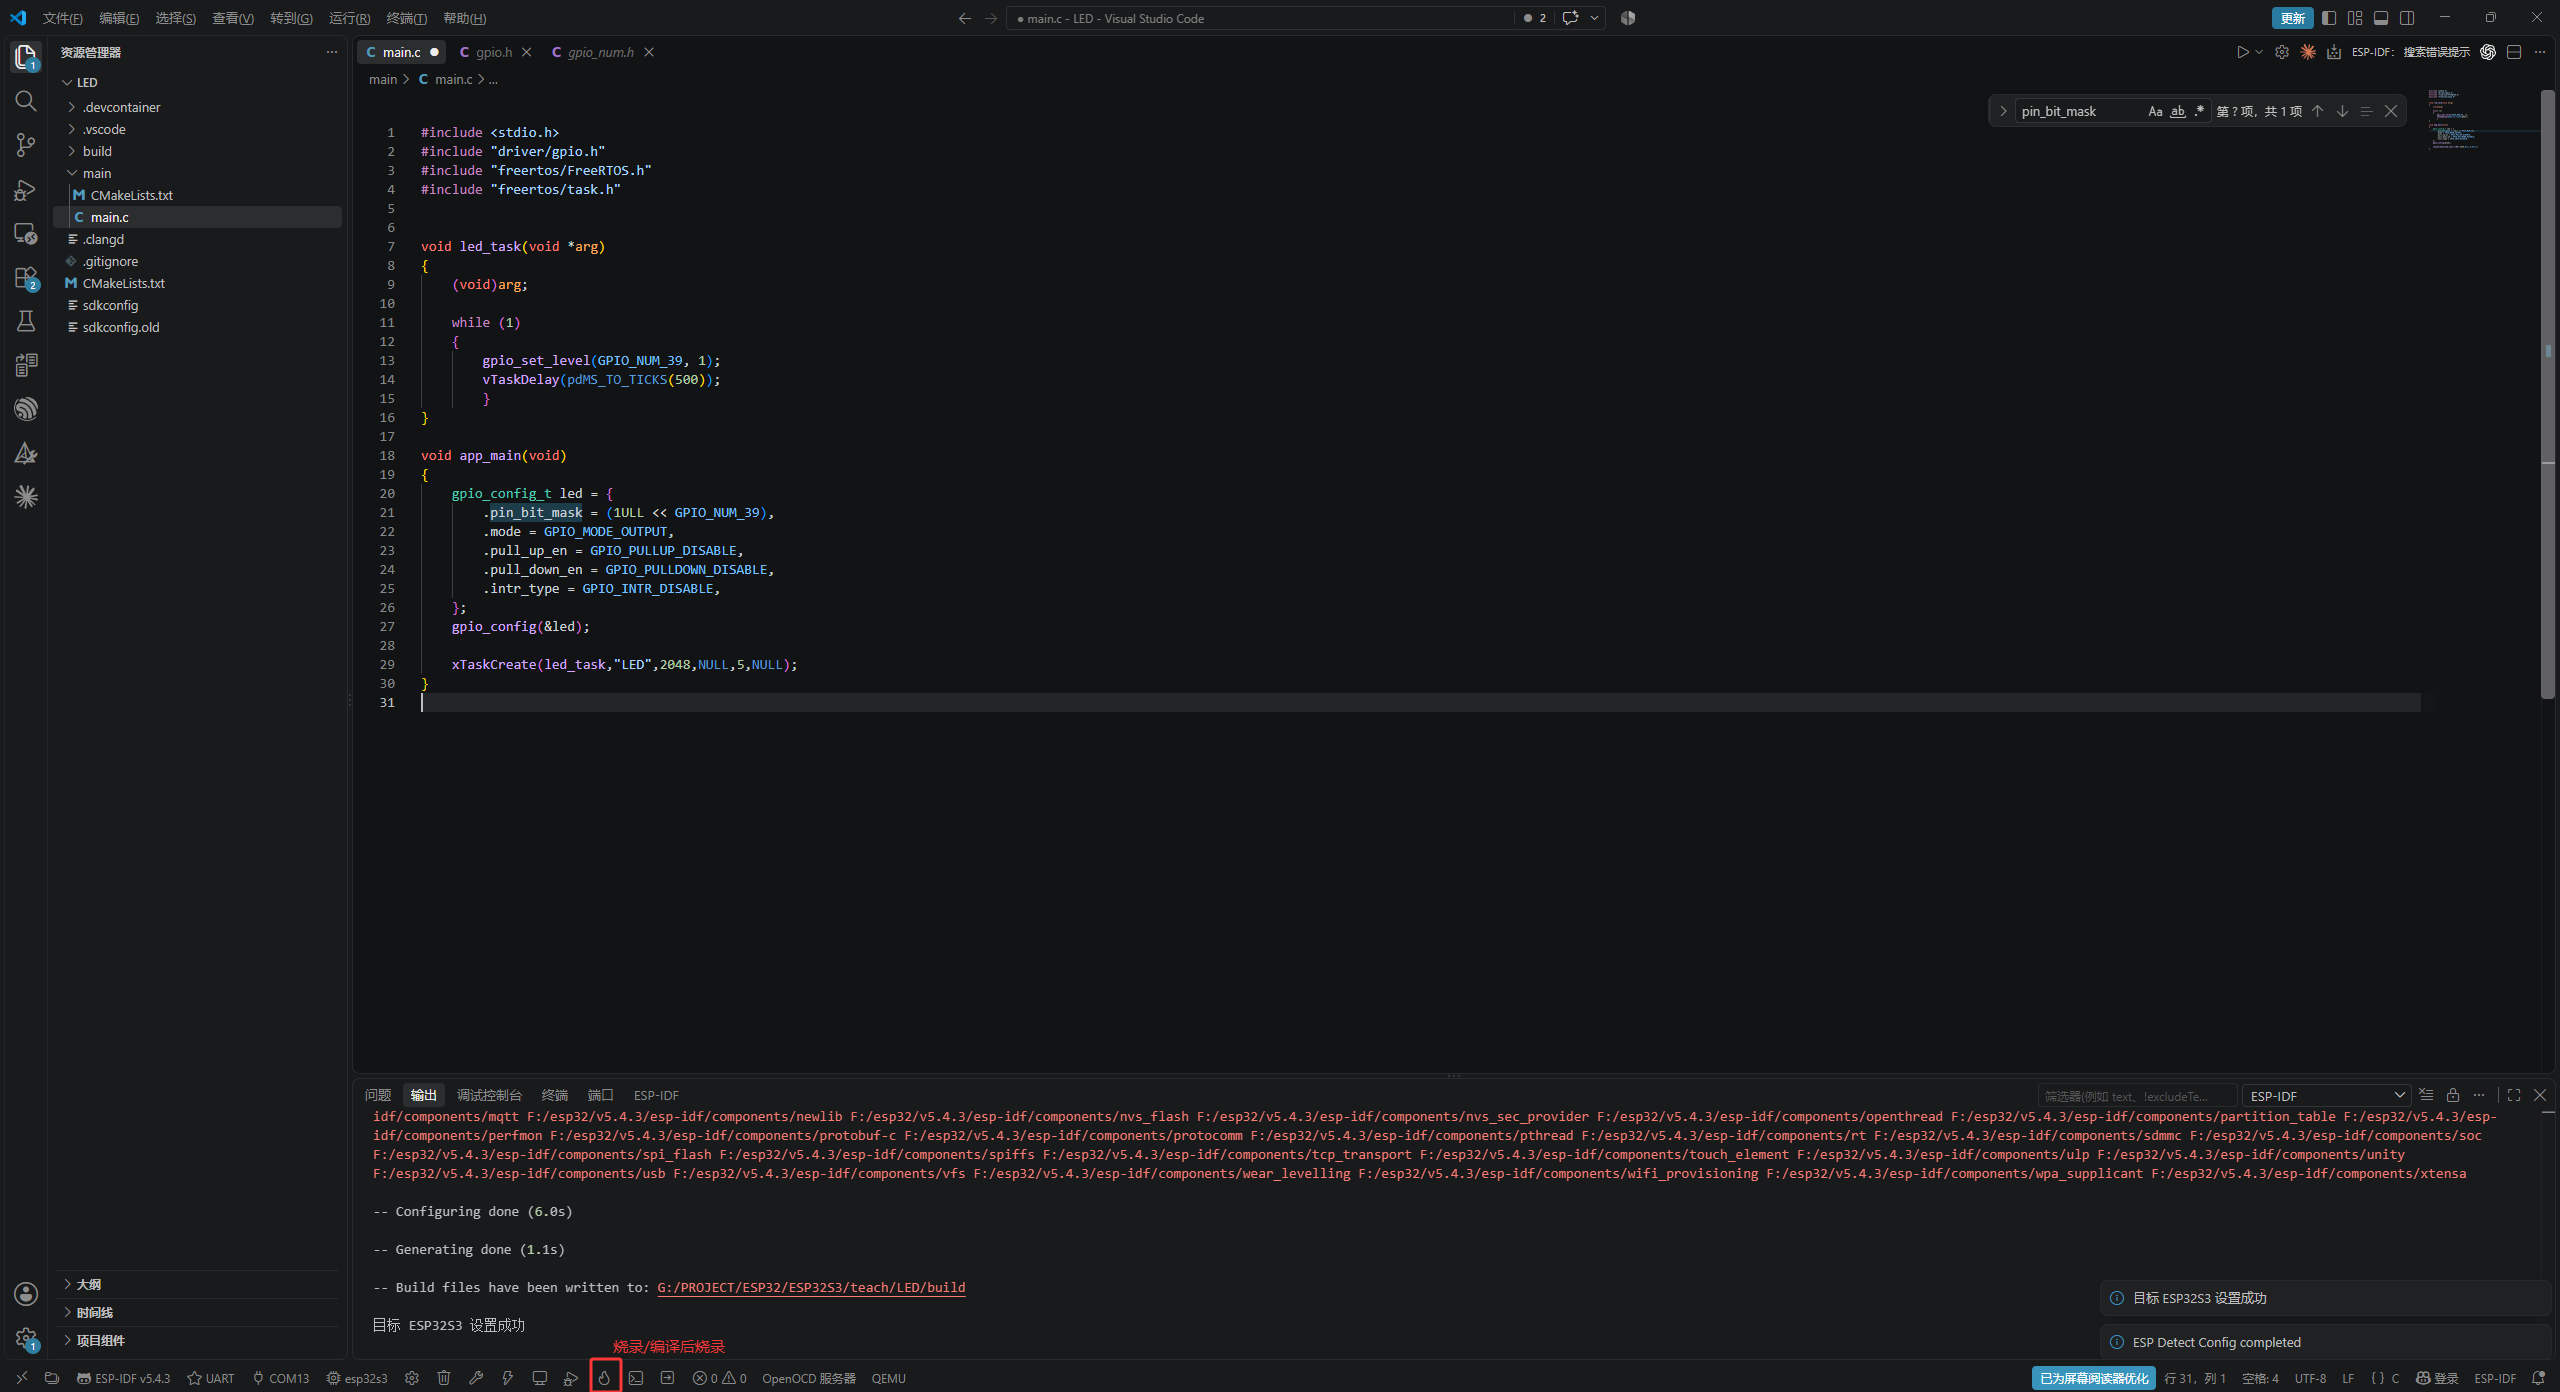Open the monitor device icon in status bar
The height and width of the screenshot is (1392, 2560).
[540, 1378]
